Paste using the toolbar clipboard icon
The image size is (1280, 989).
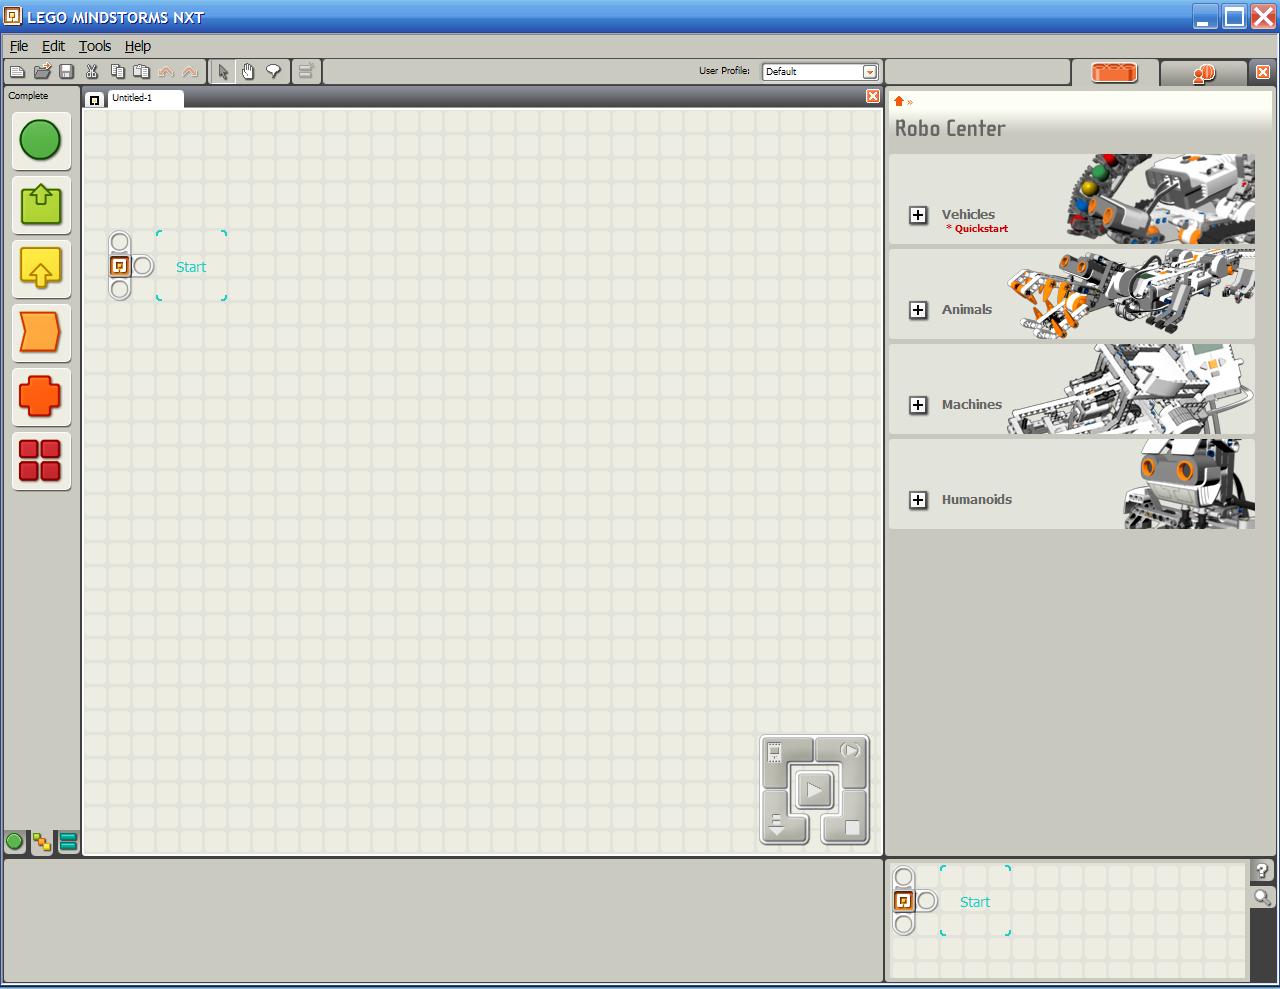tap(141, 71)
